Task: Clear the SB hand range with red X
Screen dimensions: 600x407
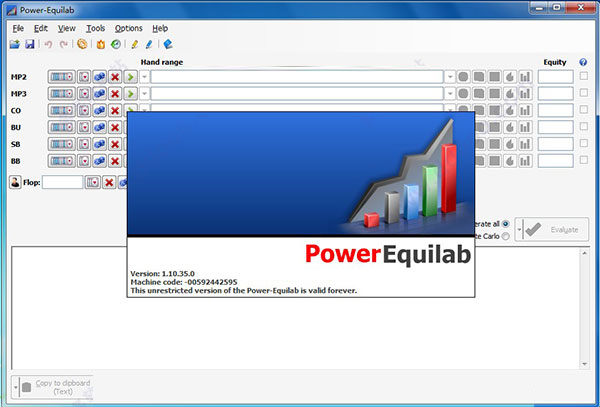Action: tap(115, 144)
